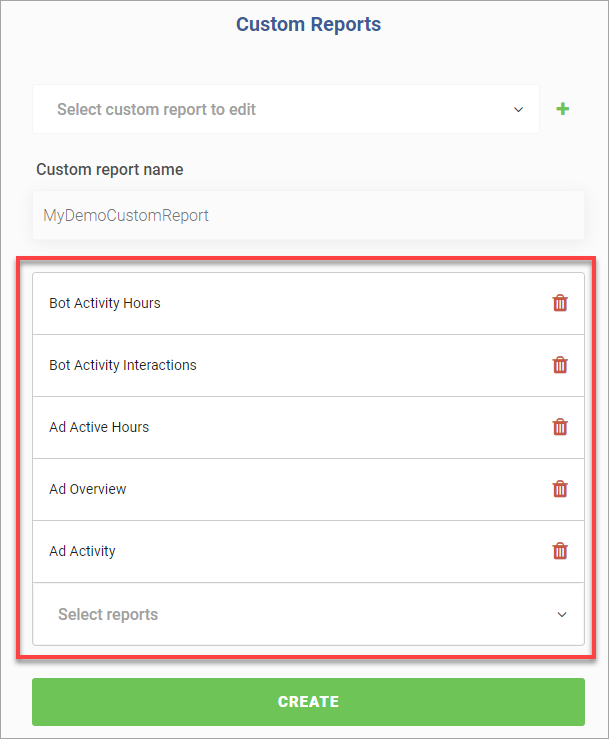Choose the Ad Activity list item
609x739 pixels.
(308, 551)
